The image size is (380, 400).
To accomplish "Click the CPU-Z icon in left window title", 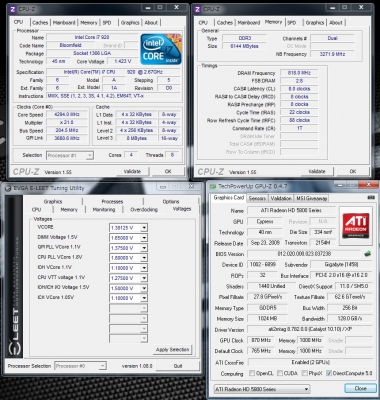I will coord(13,9).
